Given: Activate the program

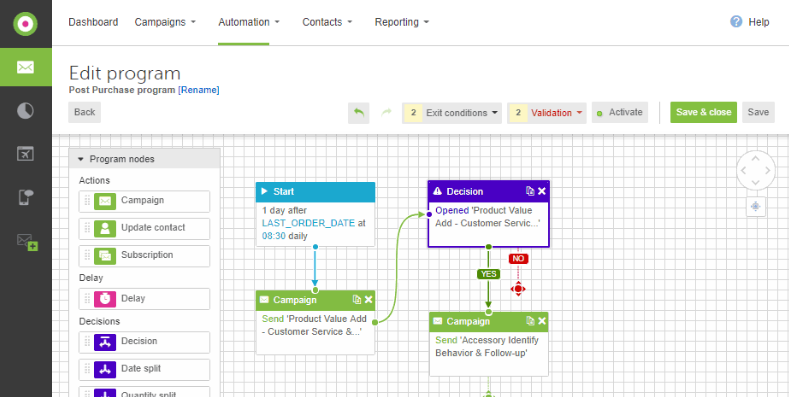Looking at the screenshot, I should [620, 113].
